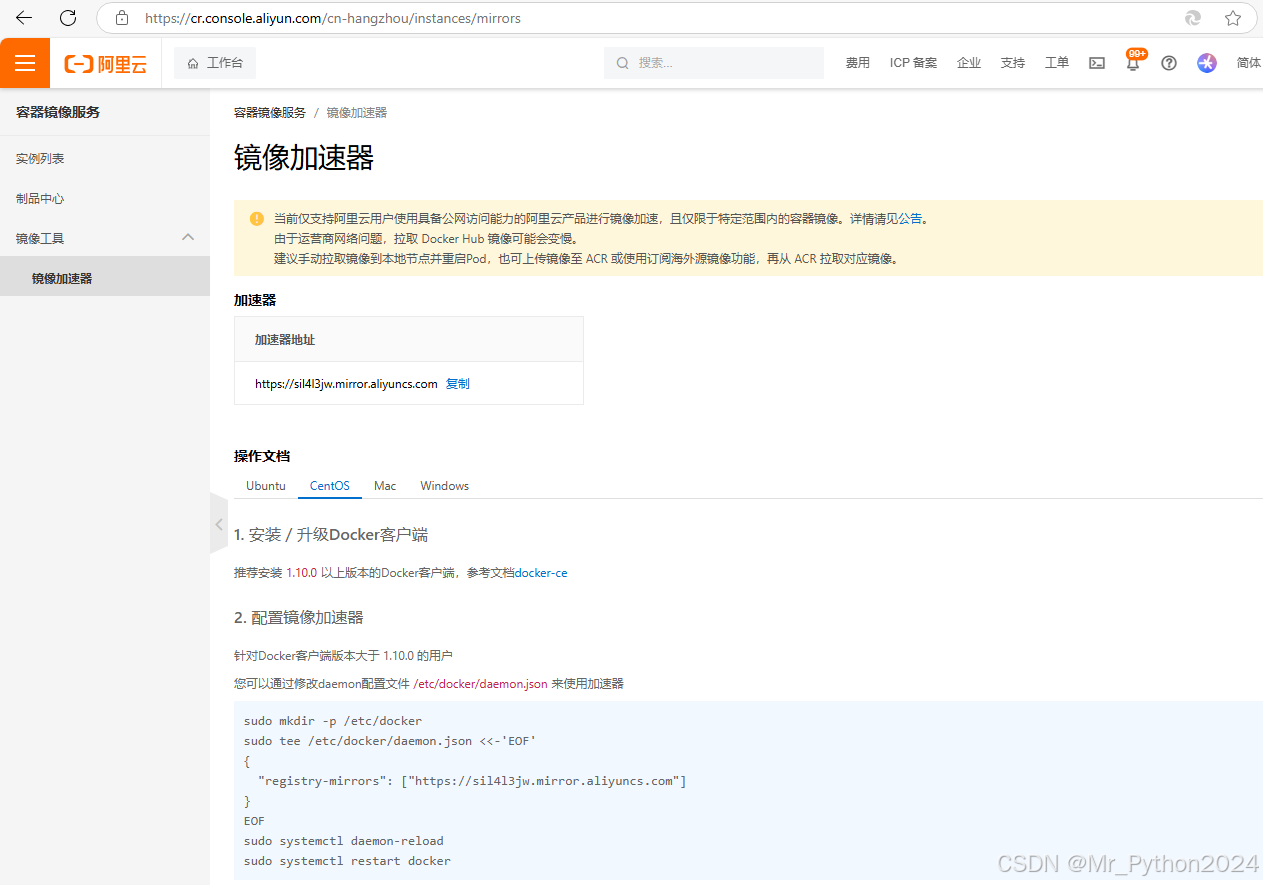The height and width of the screenshot is (885, 1263).
Task: Collapse sidebar with left chevron handle
Action: click(219, 524)
